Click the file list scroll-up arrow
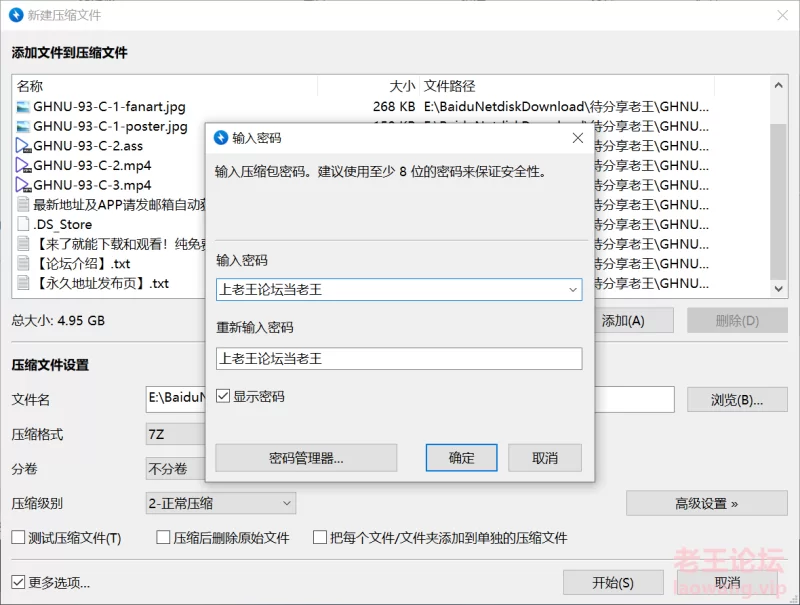The width and height of the screenshot is (800, 605). point(778,86)
